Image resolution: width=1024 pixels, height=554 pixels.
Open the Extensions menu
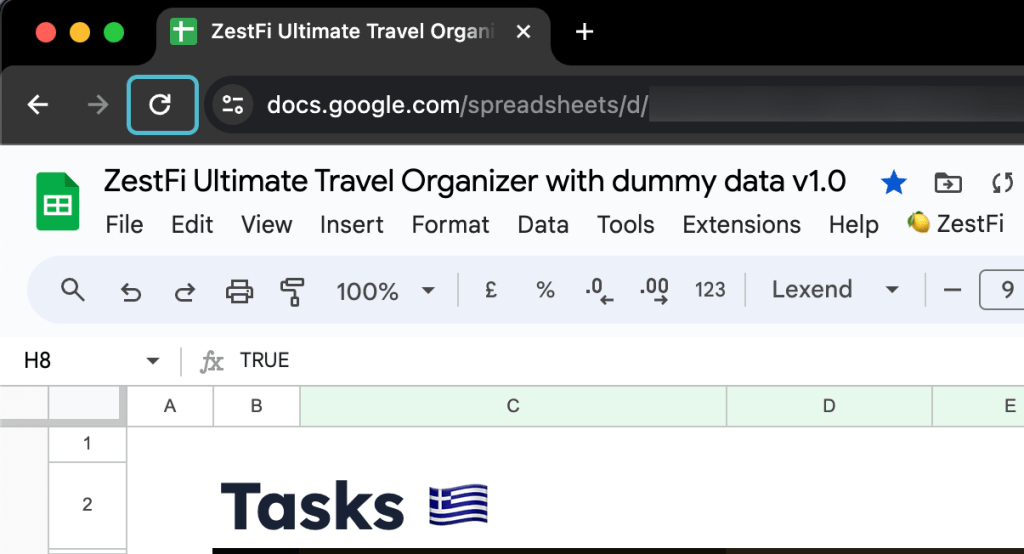tap(741, 225)
